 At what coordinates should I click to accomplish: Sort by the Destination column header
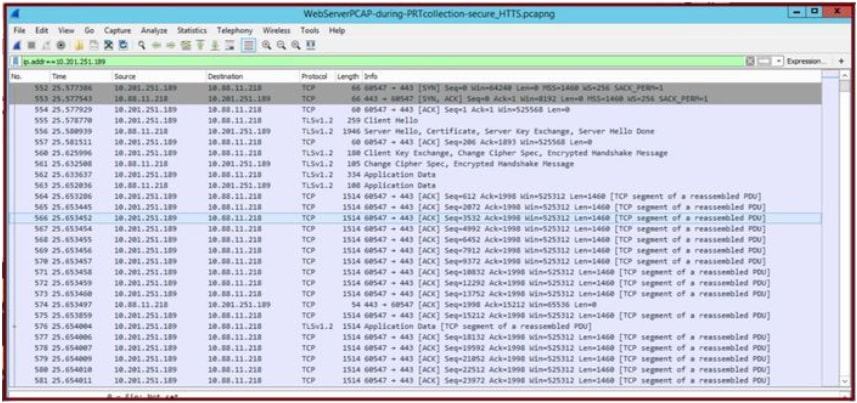click(x=252, y=77)
